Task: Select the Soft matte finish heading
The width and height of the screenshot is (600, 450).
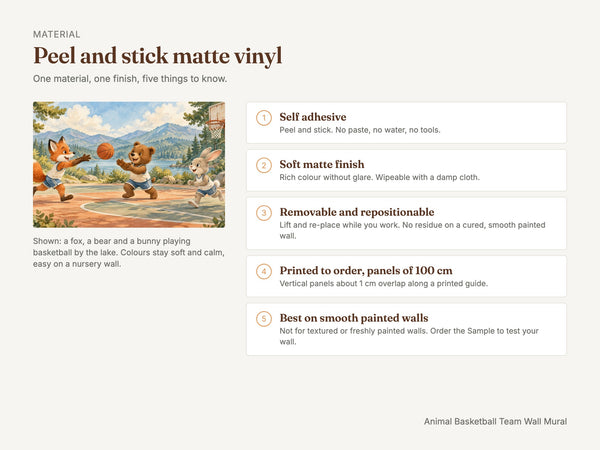Action: pos(321,164)
